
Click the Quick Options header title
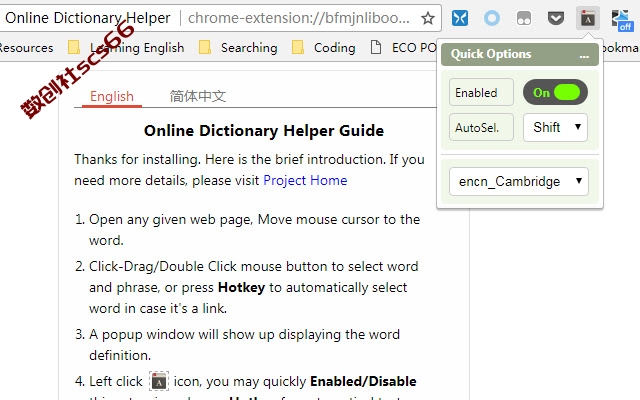[x=491, y=54]
